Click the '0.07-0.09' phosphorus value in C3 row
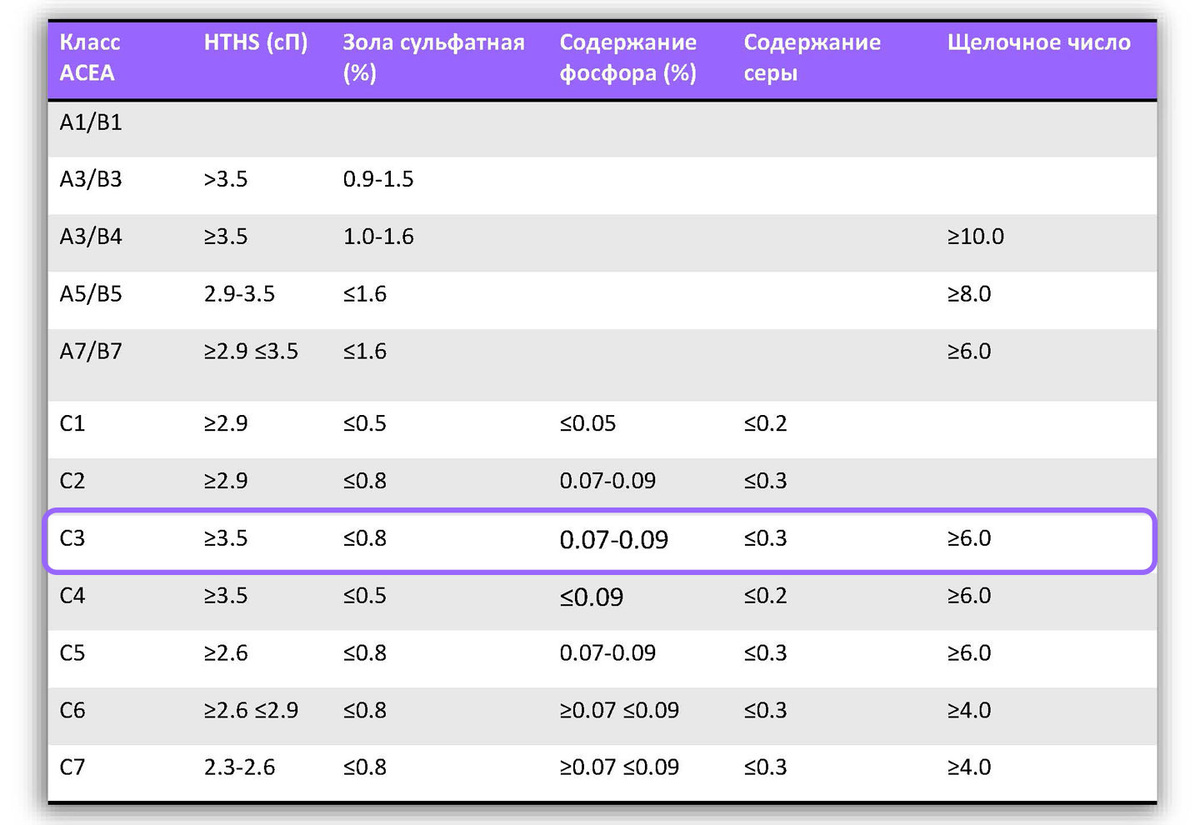Screen dimensions: 1200x825 pos(614,540)
